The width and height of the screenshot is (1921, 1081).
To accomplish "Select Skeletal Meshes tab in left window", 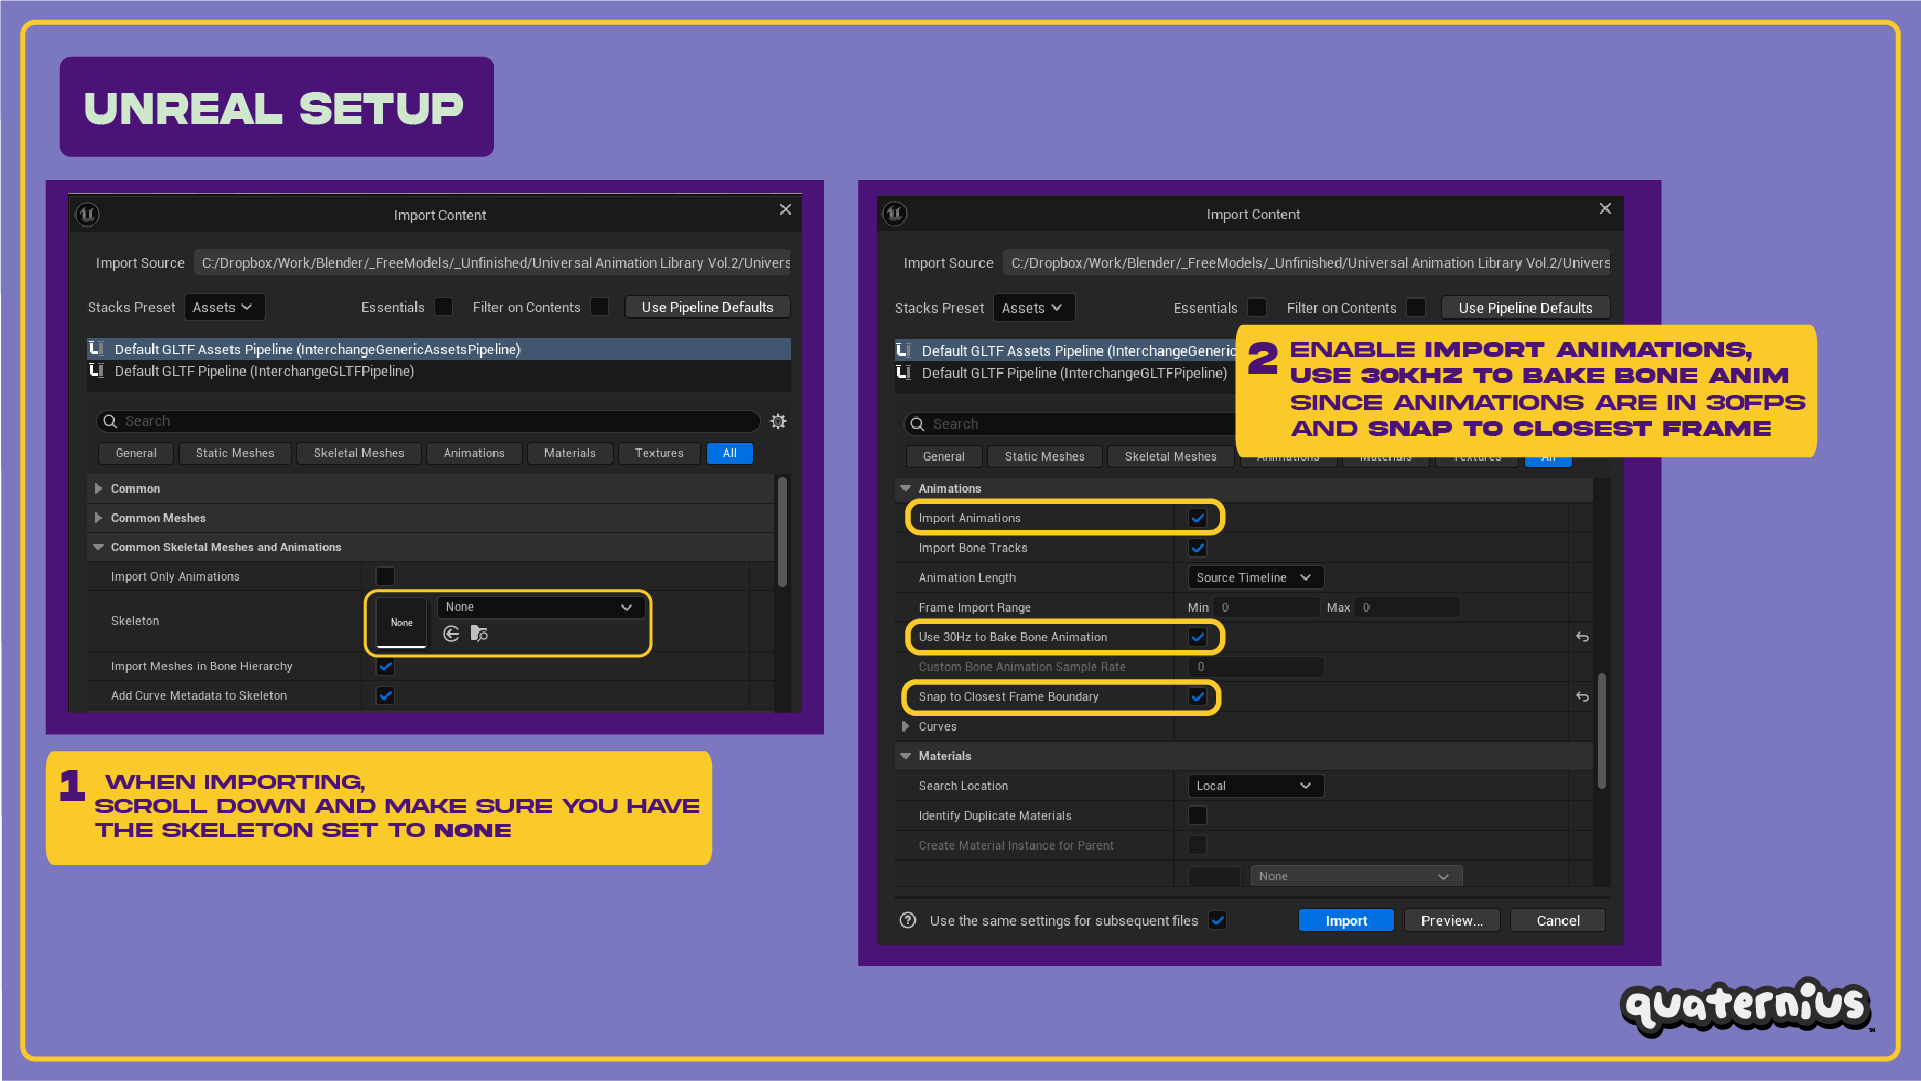I will point(359,453).
